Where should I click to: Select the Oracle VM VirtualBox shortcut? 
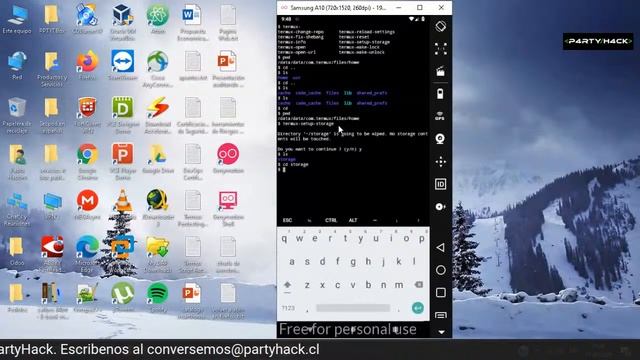tap(122, 22)
